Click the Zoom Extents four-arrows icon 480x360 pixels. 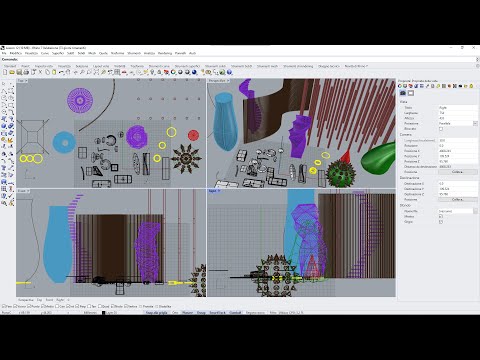tap(96, 72)
